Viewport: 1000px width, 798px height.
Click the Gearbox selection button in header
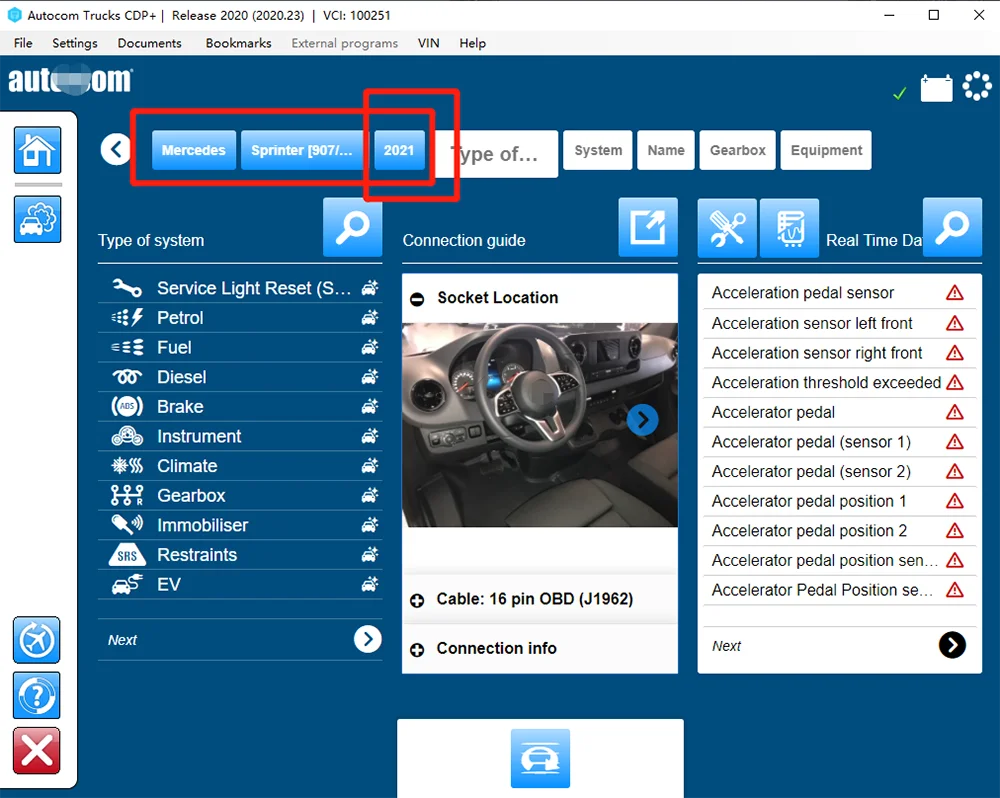[737, 150]
